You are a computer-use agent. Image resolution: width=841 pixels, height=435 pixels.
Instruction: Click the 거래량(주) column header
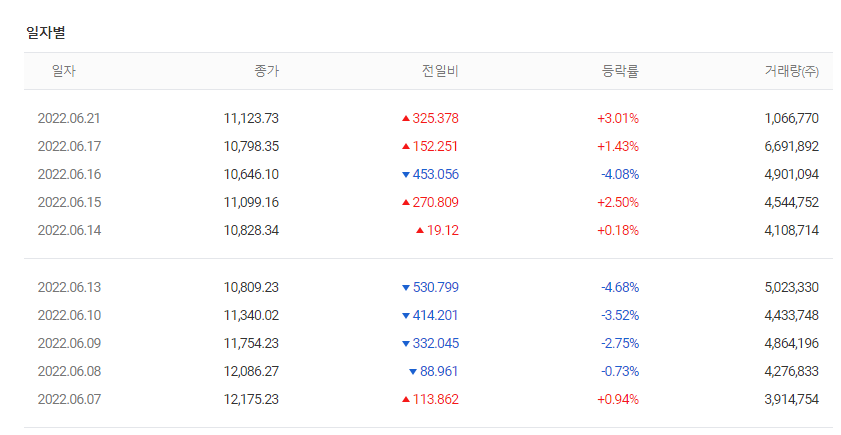point(792,71)
